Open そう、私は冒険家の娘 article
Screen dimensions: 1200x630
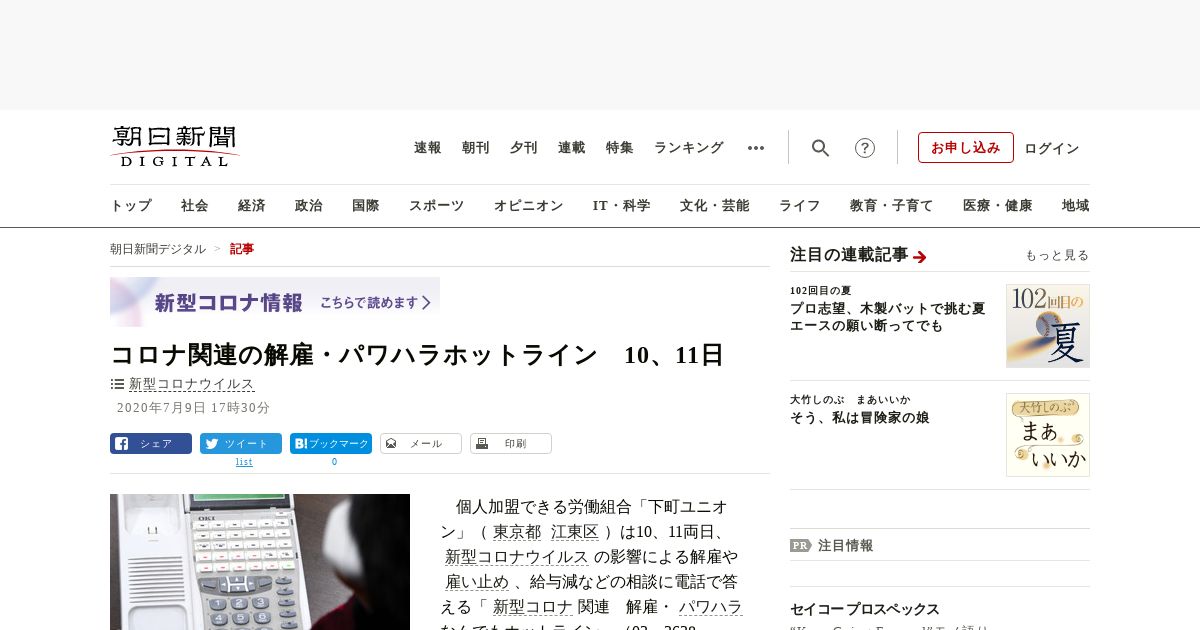pos(860,418)
